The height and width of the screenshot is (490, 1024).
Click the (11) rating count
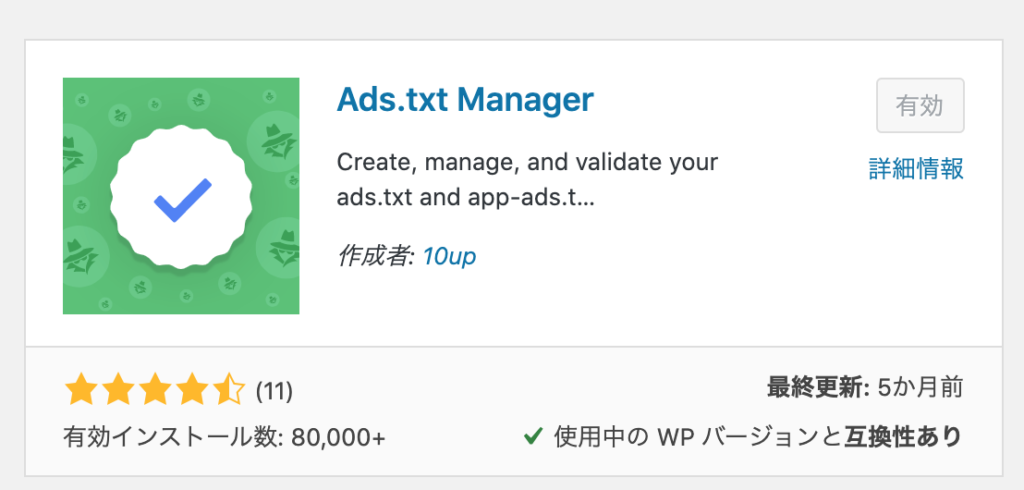coord(274,391)
